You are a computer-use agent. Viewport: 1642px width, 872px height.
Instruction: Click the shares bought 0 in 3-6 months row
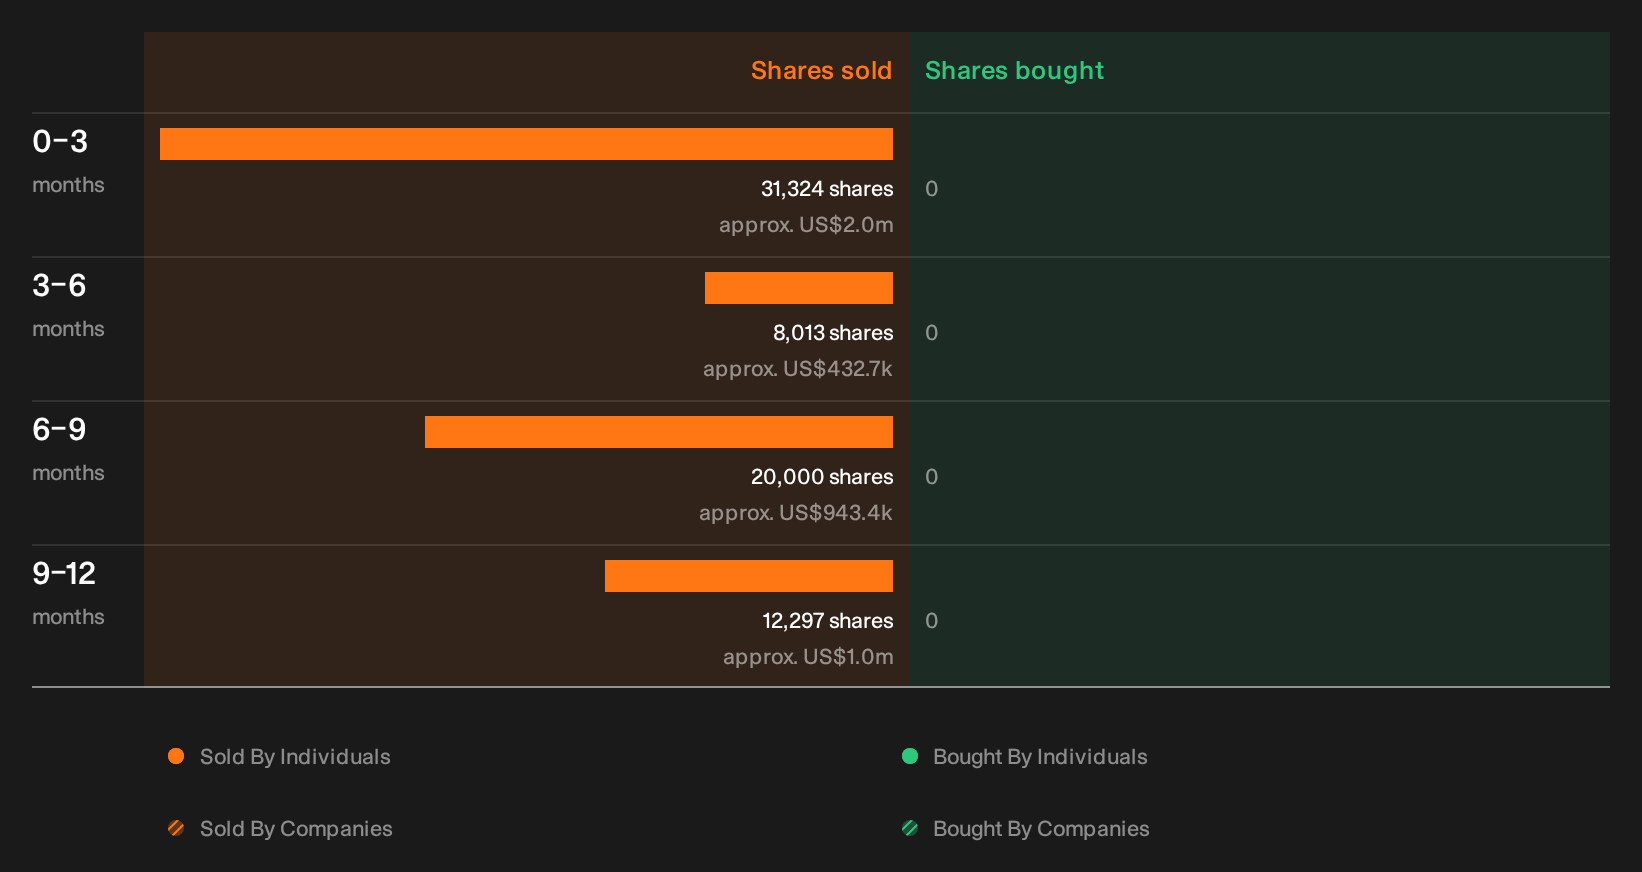point(931,333)
